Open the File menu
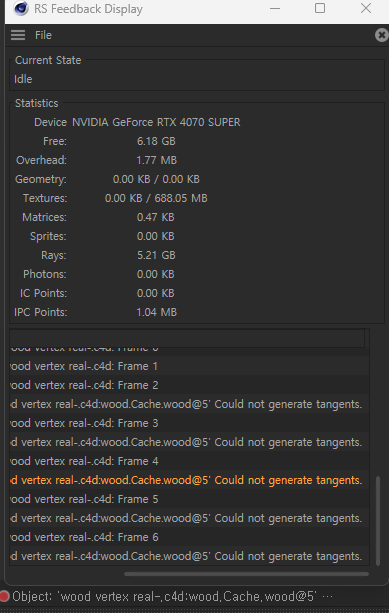 pos(43,35)
